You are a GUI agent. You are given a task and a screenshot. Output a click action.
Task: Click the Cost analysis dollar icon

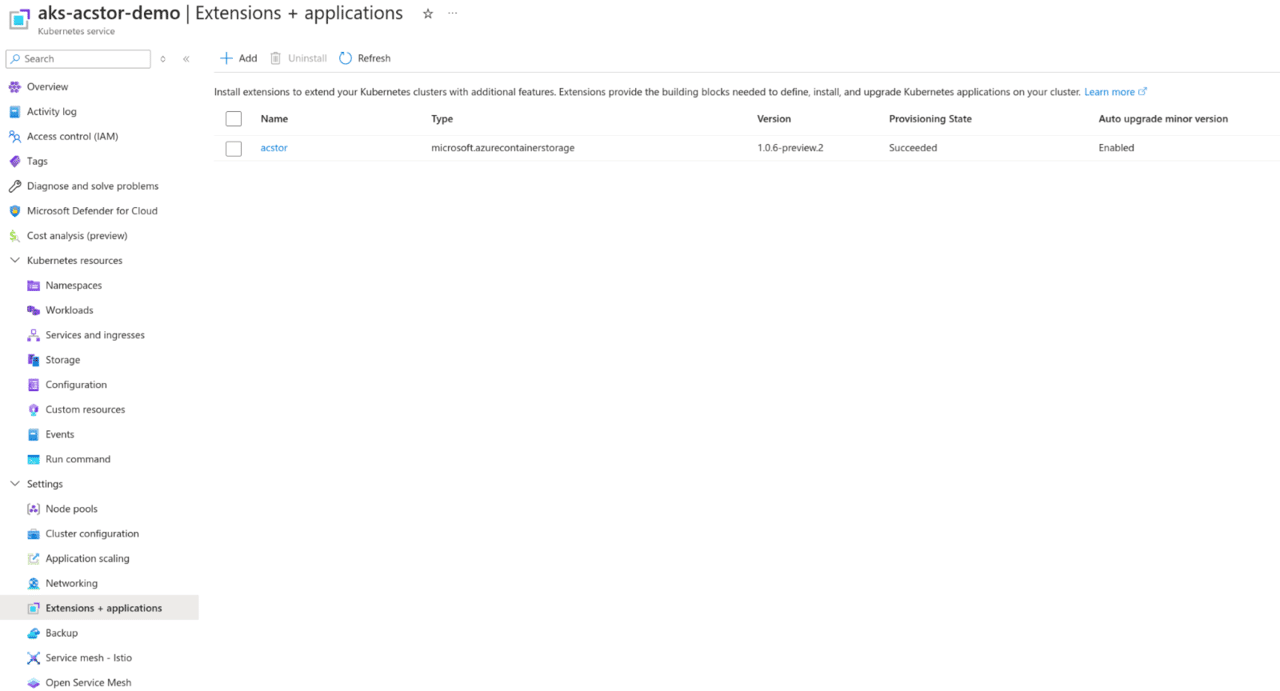14,236
